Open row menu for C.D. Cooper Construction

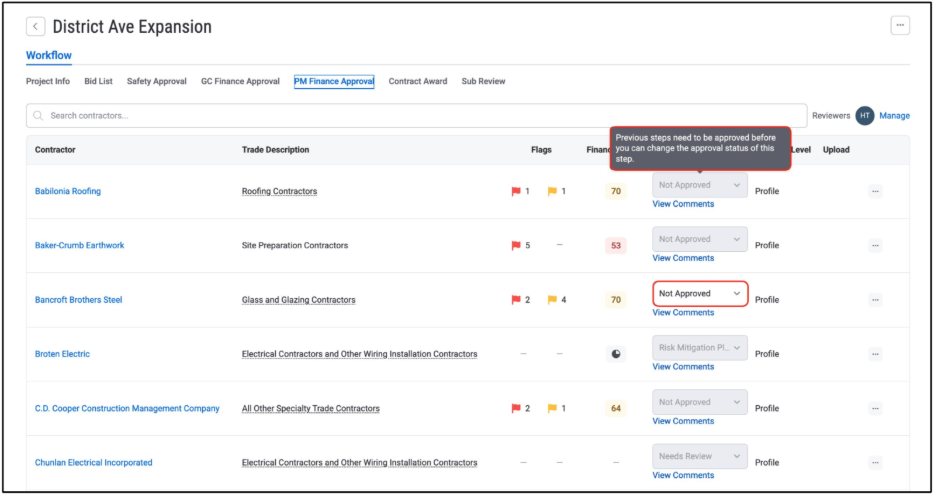pos(875,408)
